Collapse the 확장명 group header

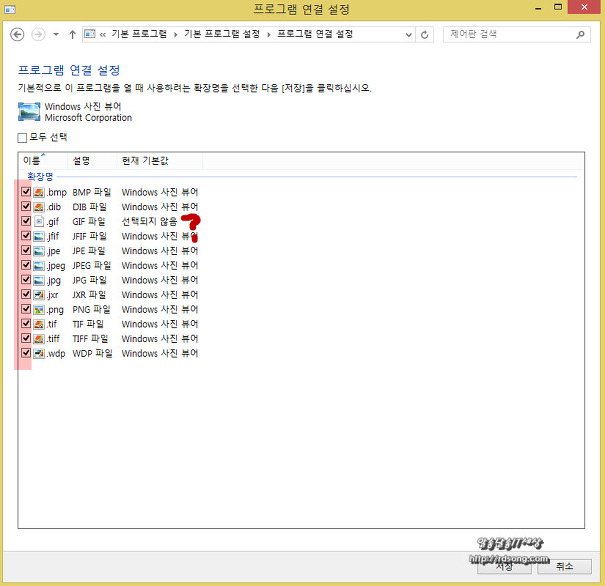click(42, 176)
